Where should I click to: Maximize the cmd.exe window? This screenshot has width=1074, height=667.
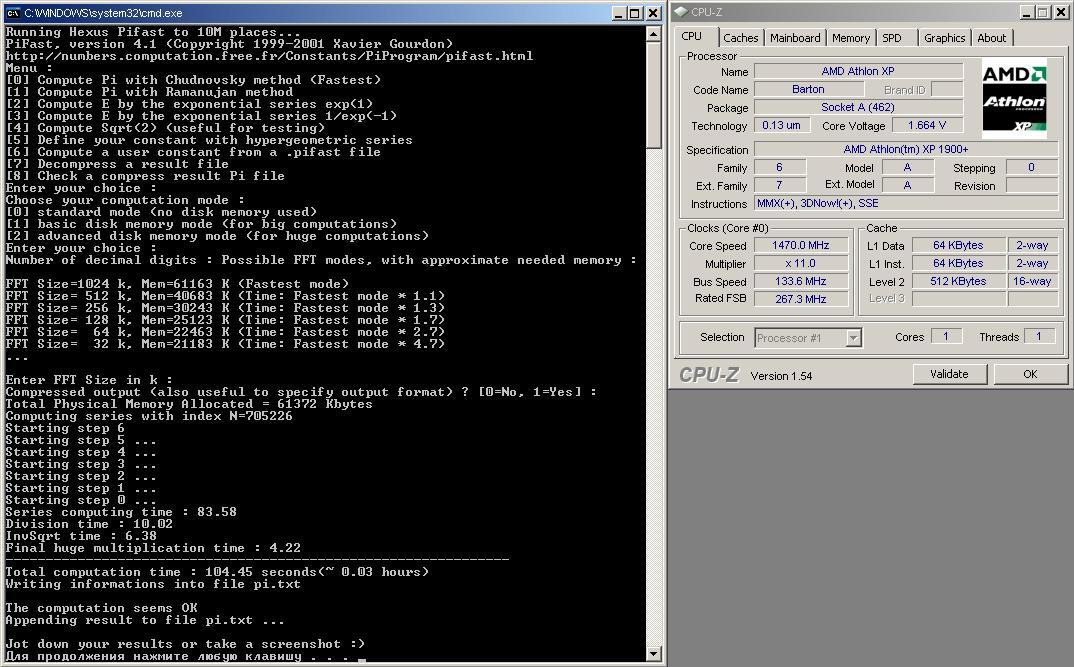pos(636,13)
